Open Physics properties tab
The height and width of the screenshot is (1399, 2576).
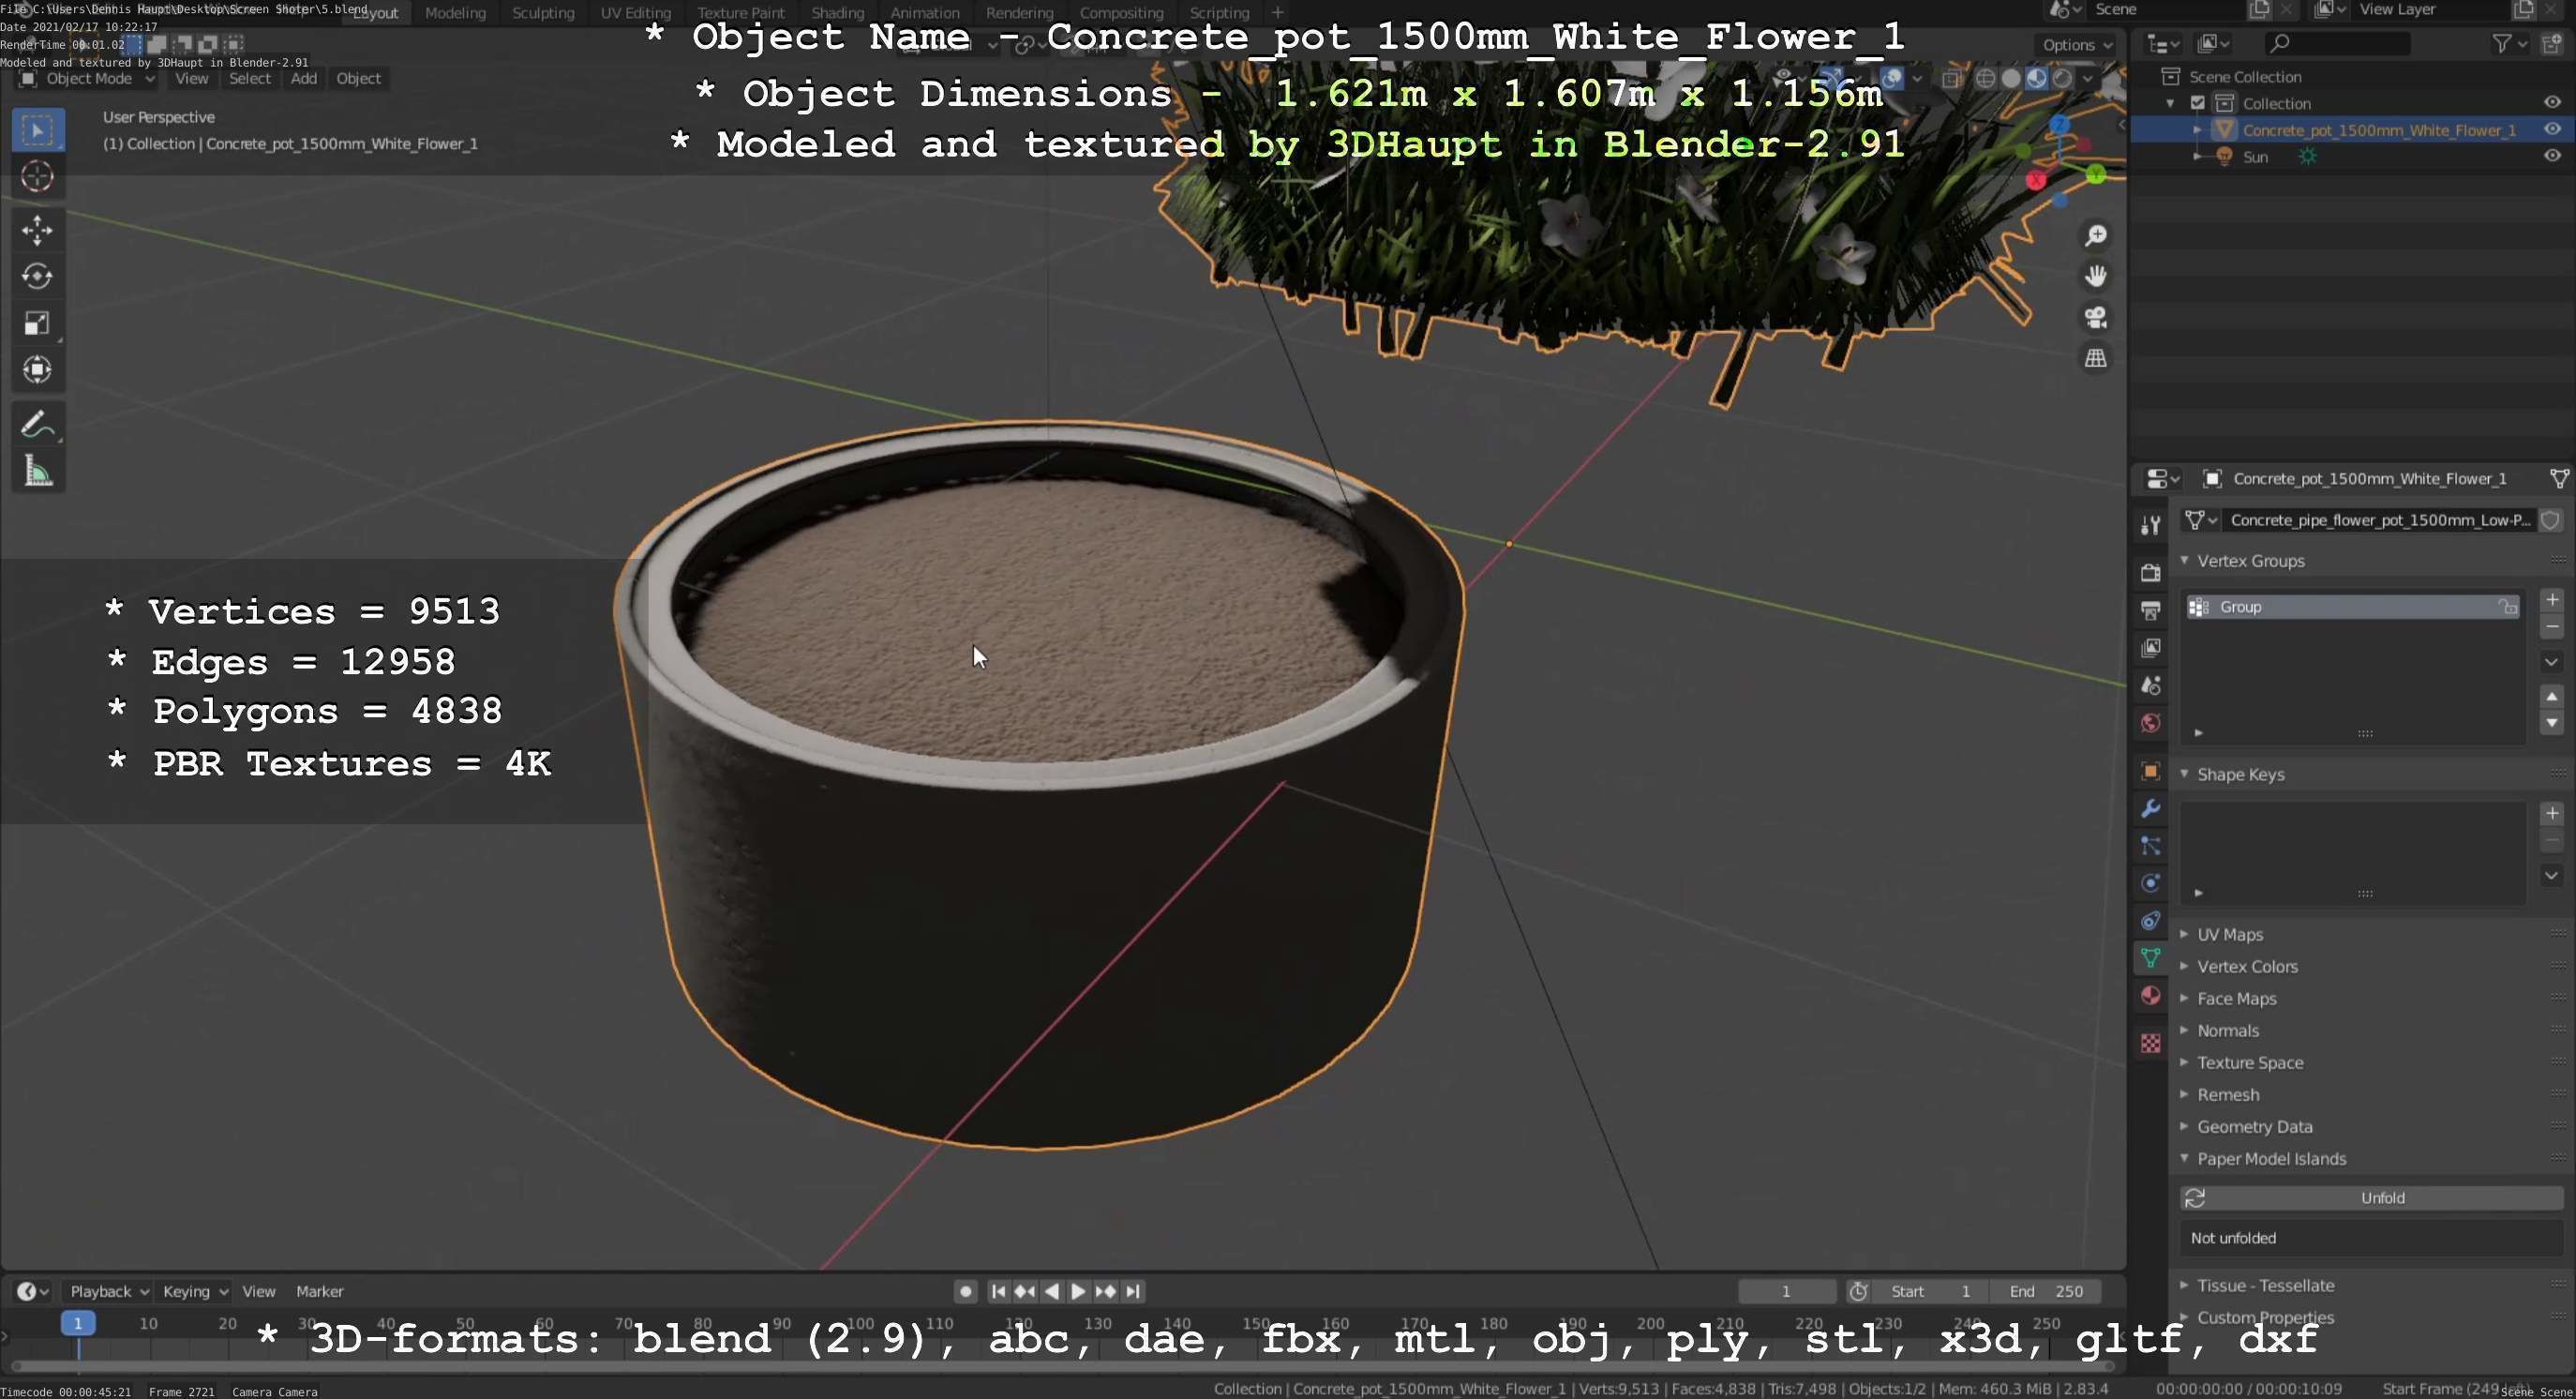point(2150,883)
